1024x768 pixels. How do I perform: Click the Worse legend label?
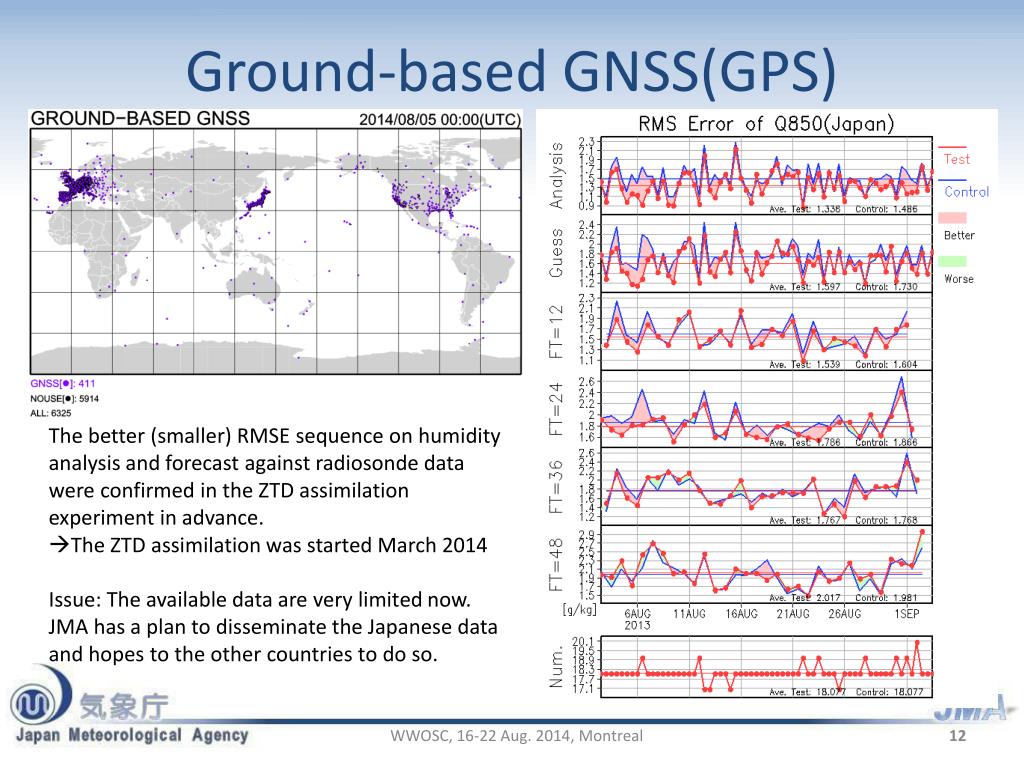959,279
